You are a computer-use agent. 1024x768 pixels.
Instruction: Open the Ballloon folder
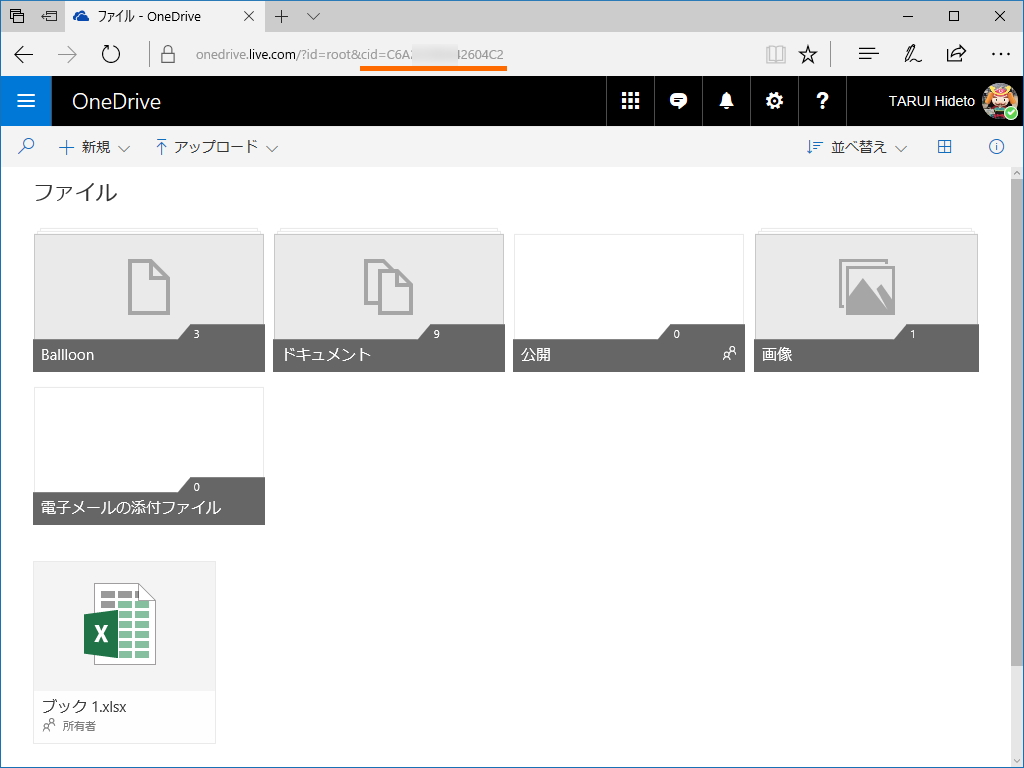pos(148,300)
